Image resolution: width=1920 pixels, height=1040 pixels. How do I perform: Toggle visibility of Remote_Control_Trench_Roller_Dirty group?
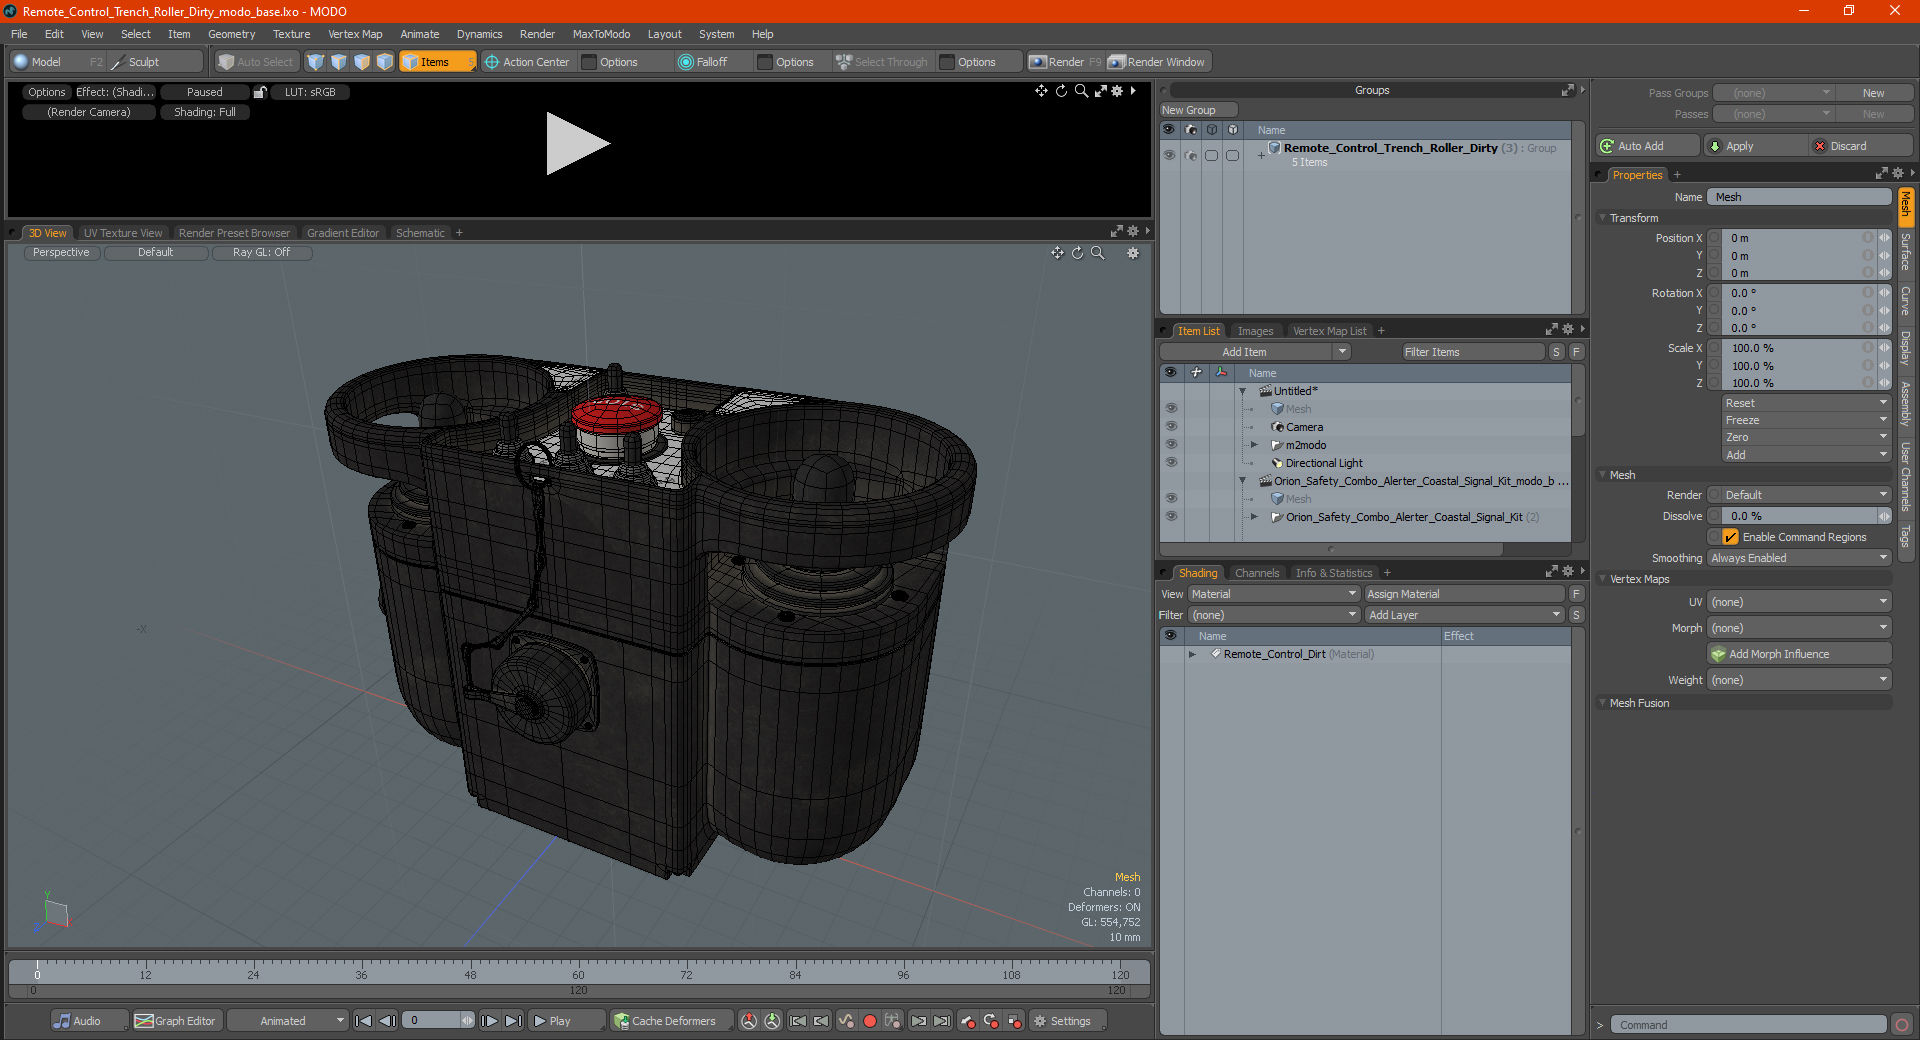pyautogui.click(x=1169, y=155)
